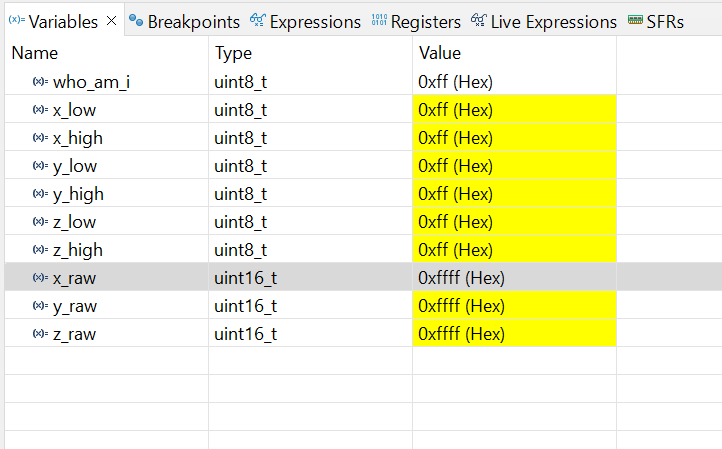Click the Type column header
Screen dimensions: 722x449
(x=233, y=53)
